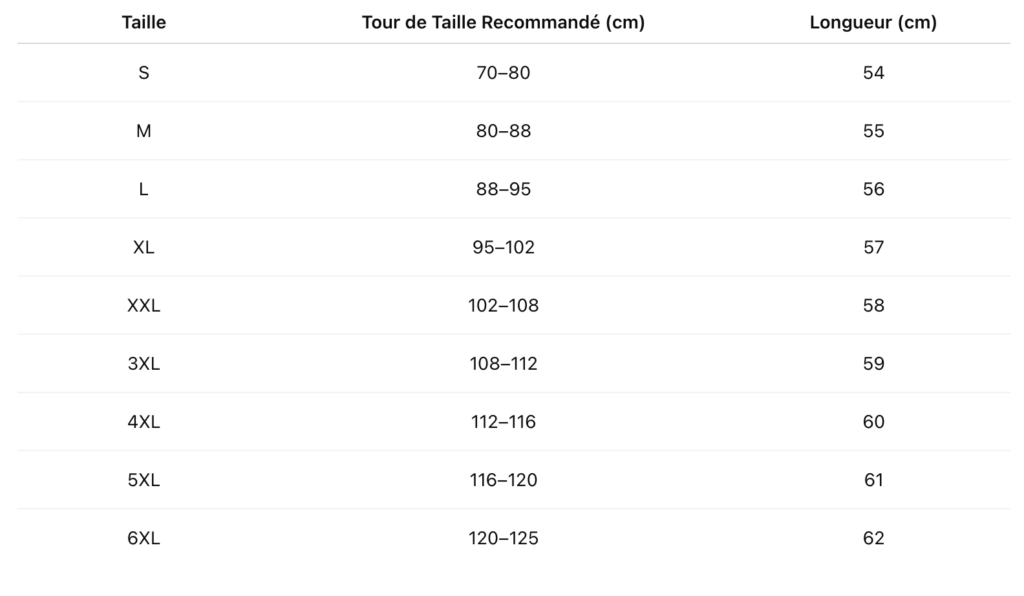Select the 3XL size cell

pyautogui.click(x=144, y=364)
